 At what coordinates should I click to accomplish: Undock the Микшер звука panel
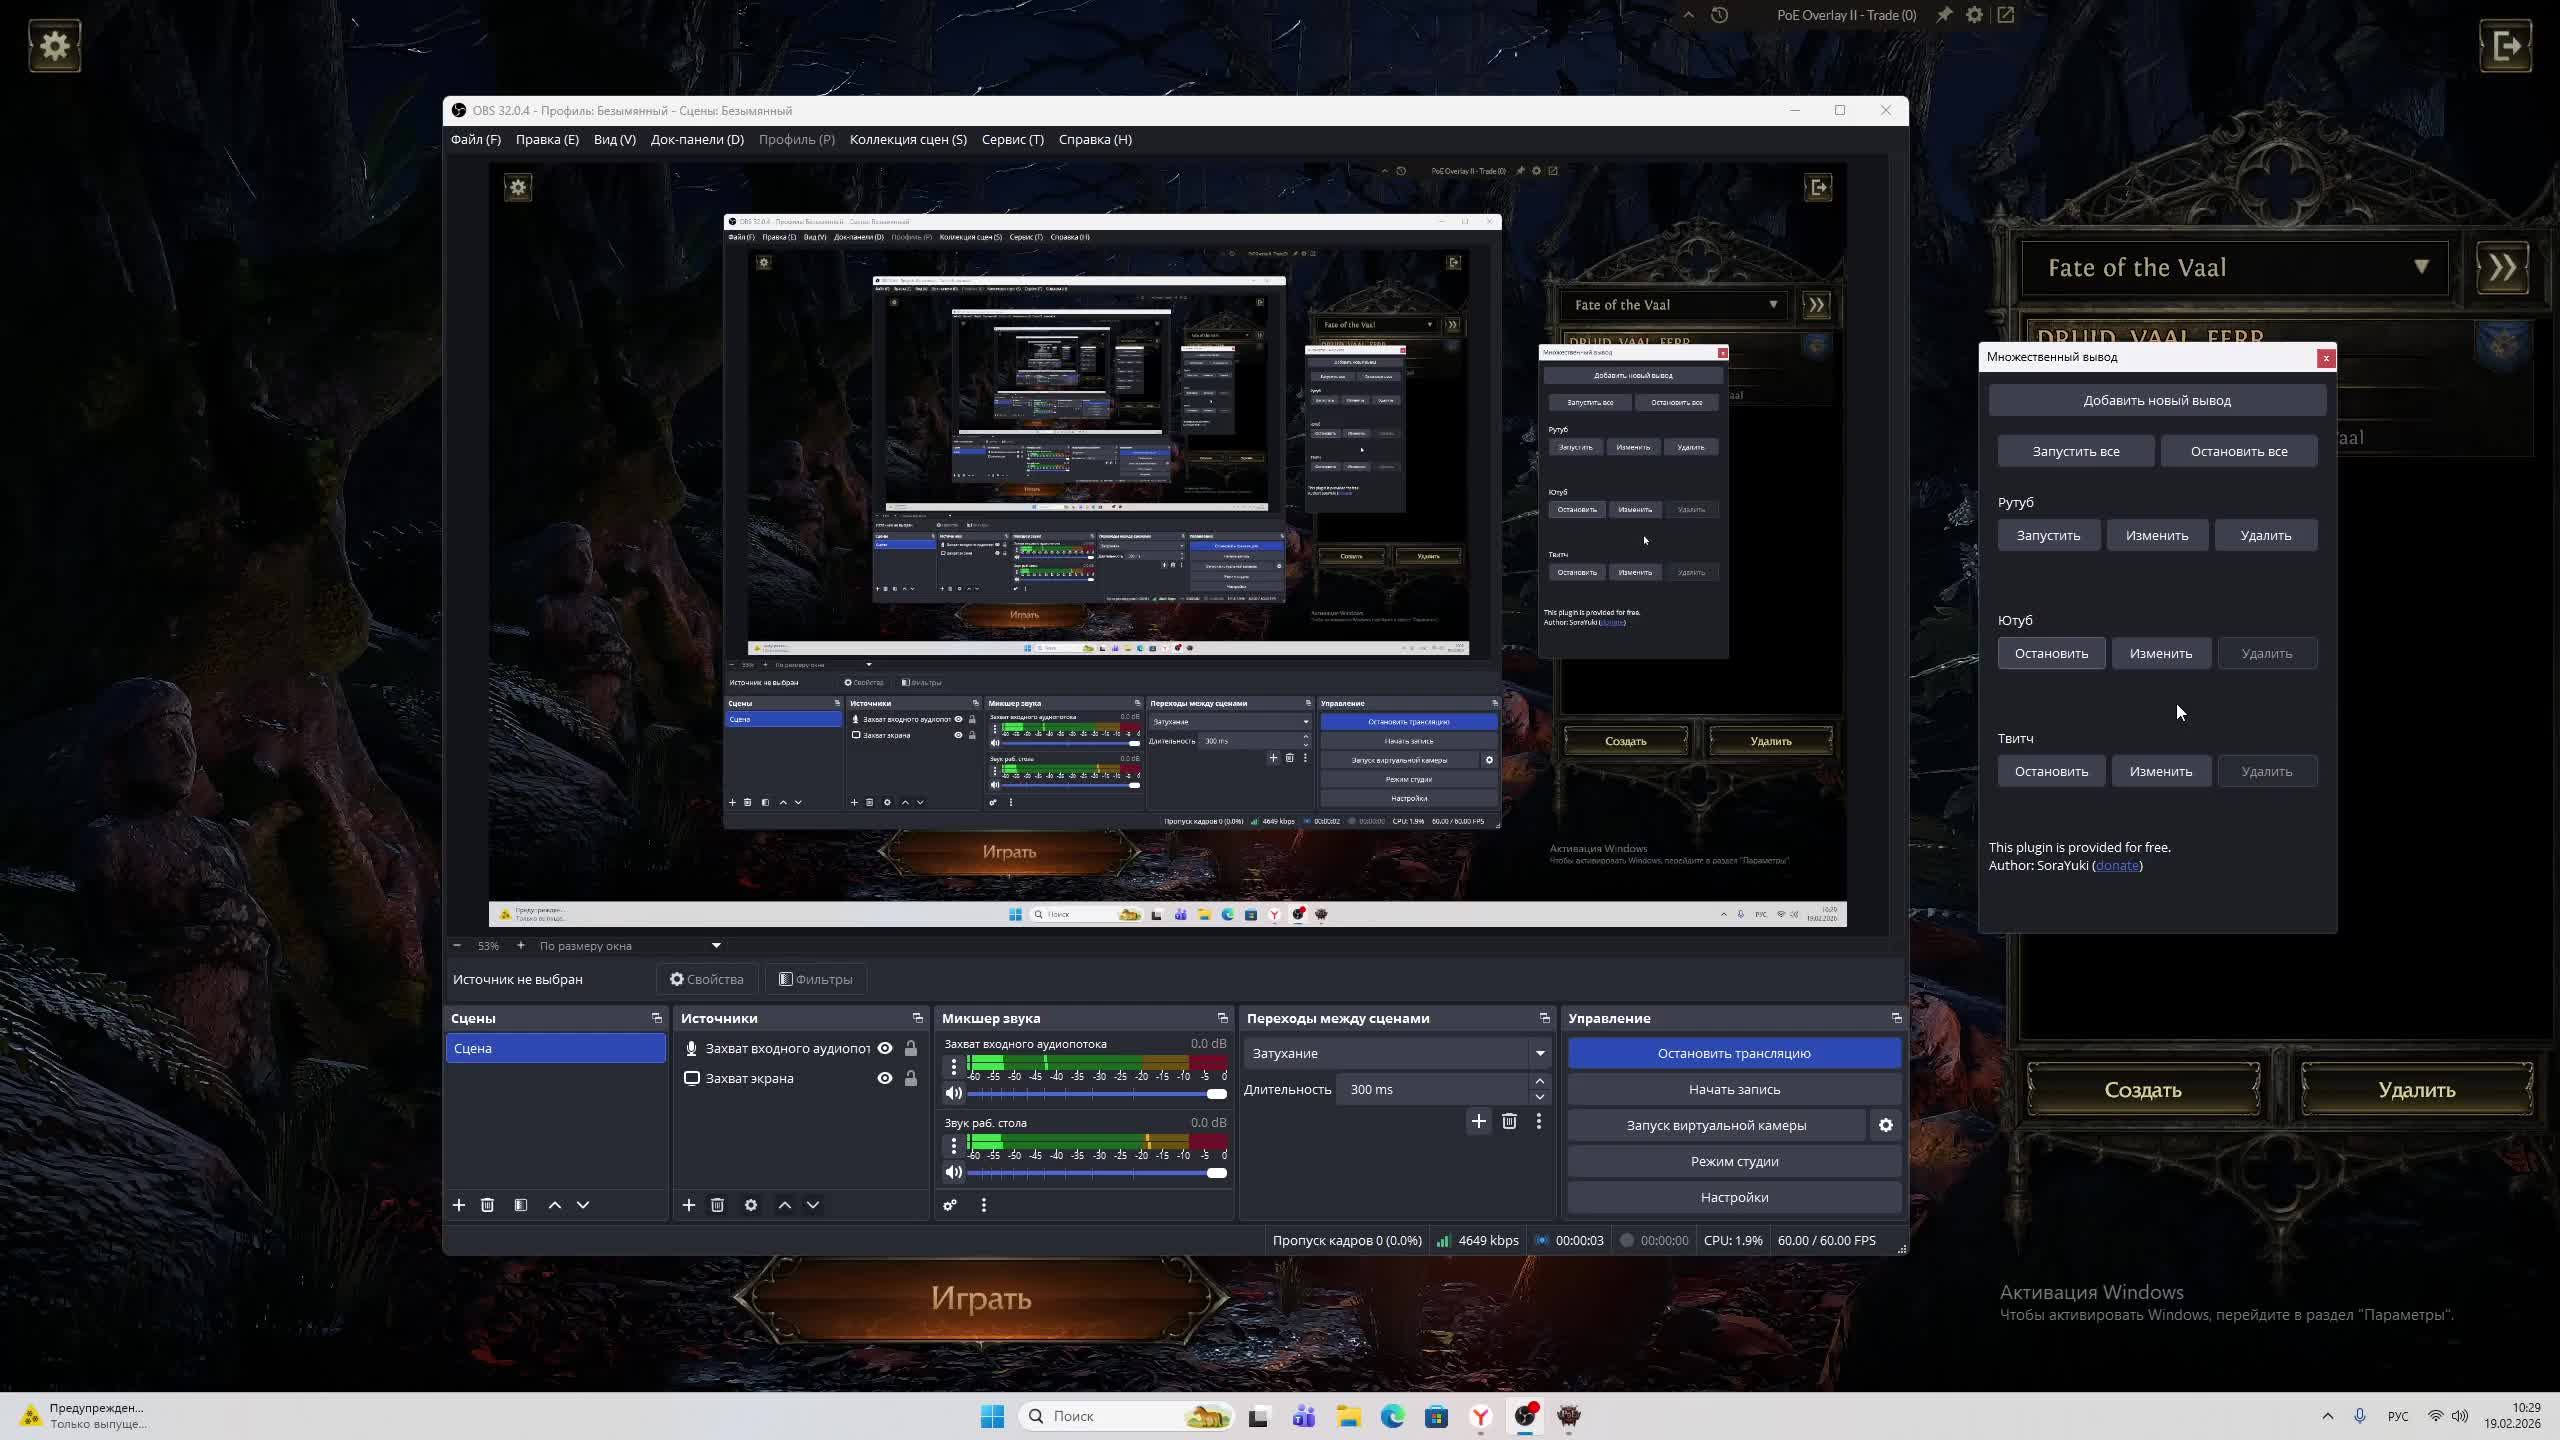point(1222,1018)
